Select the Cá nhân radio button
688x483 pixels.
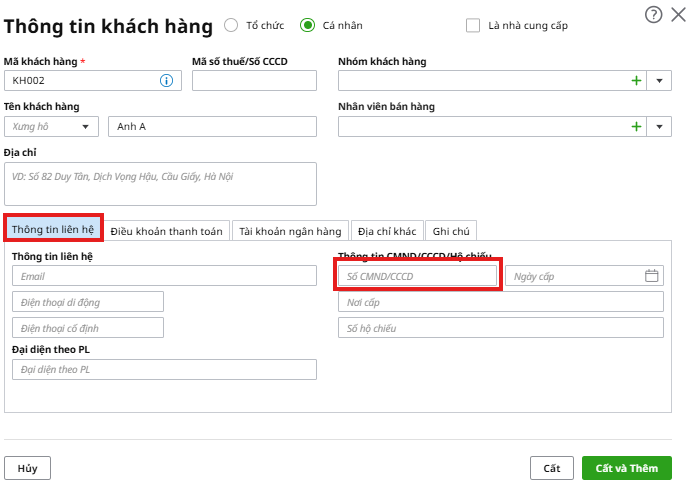[307, 25]
